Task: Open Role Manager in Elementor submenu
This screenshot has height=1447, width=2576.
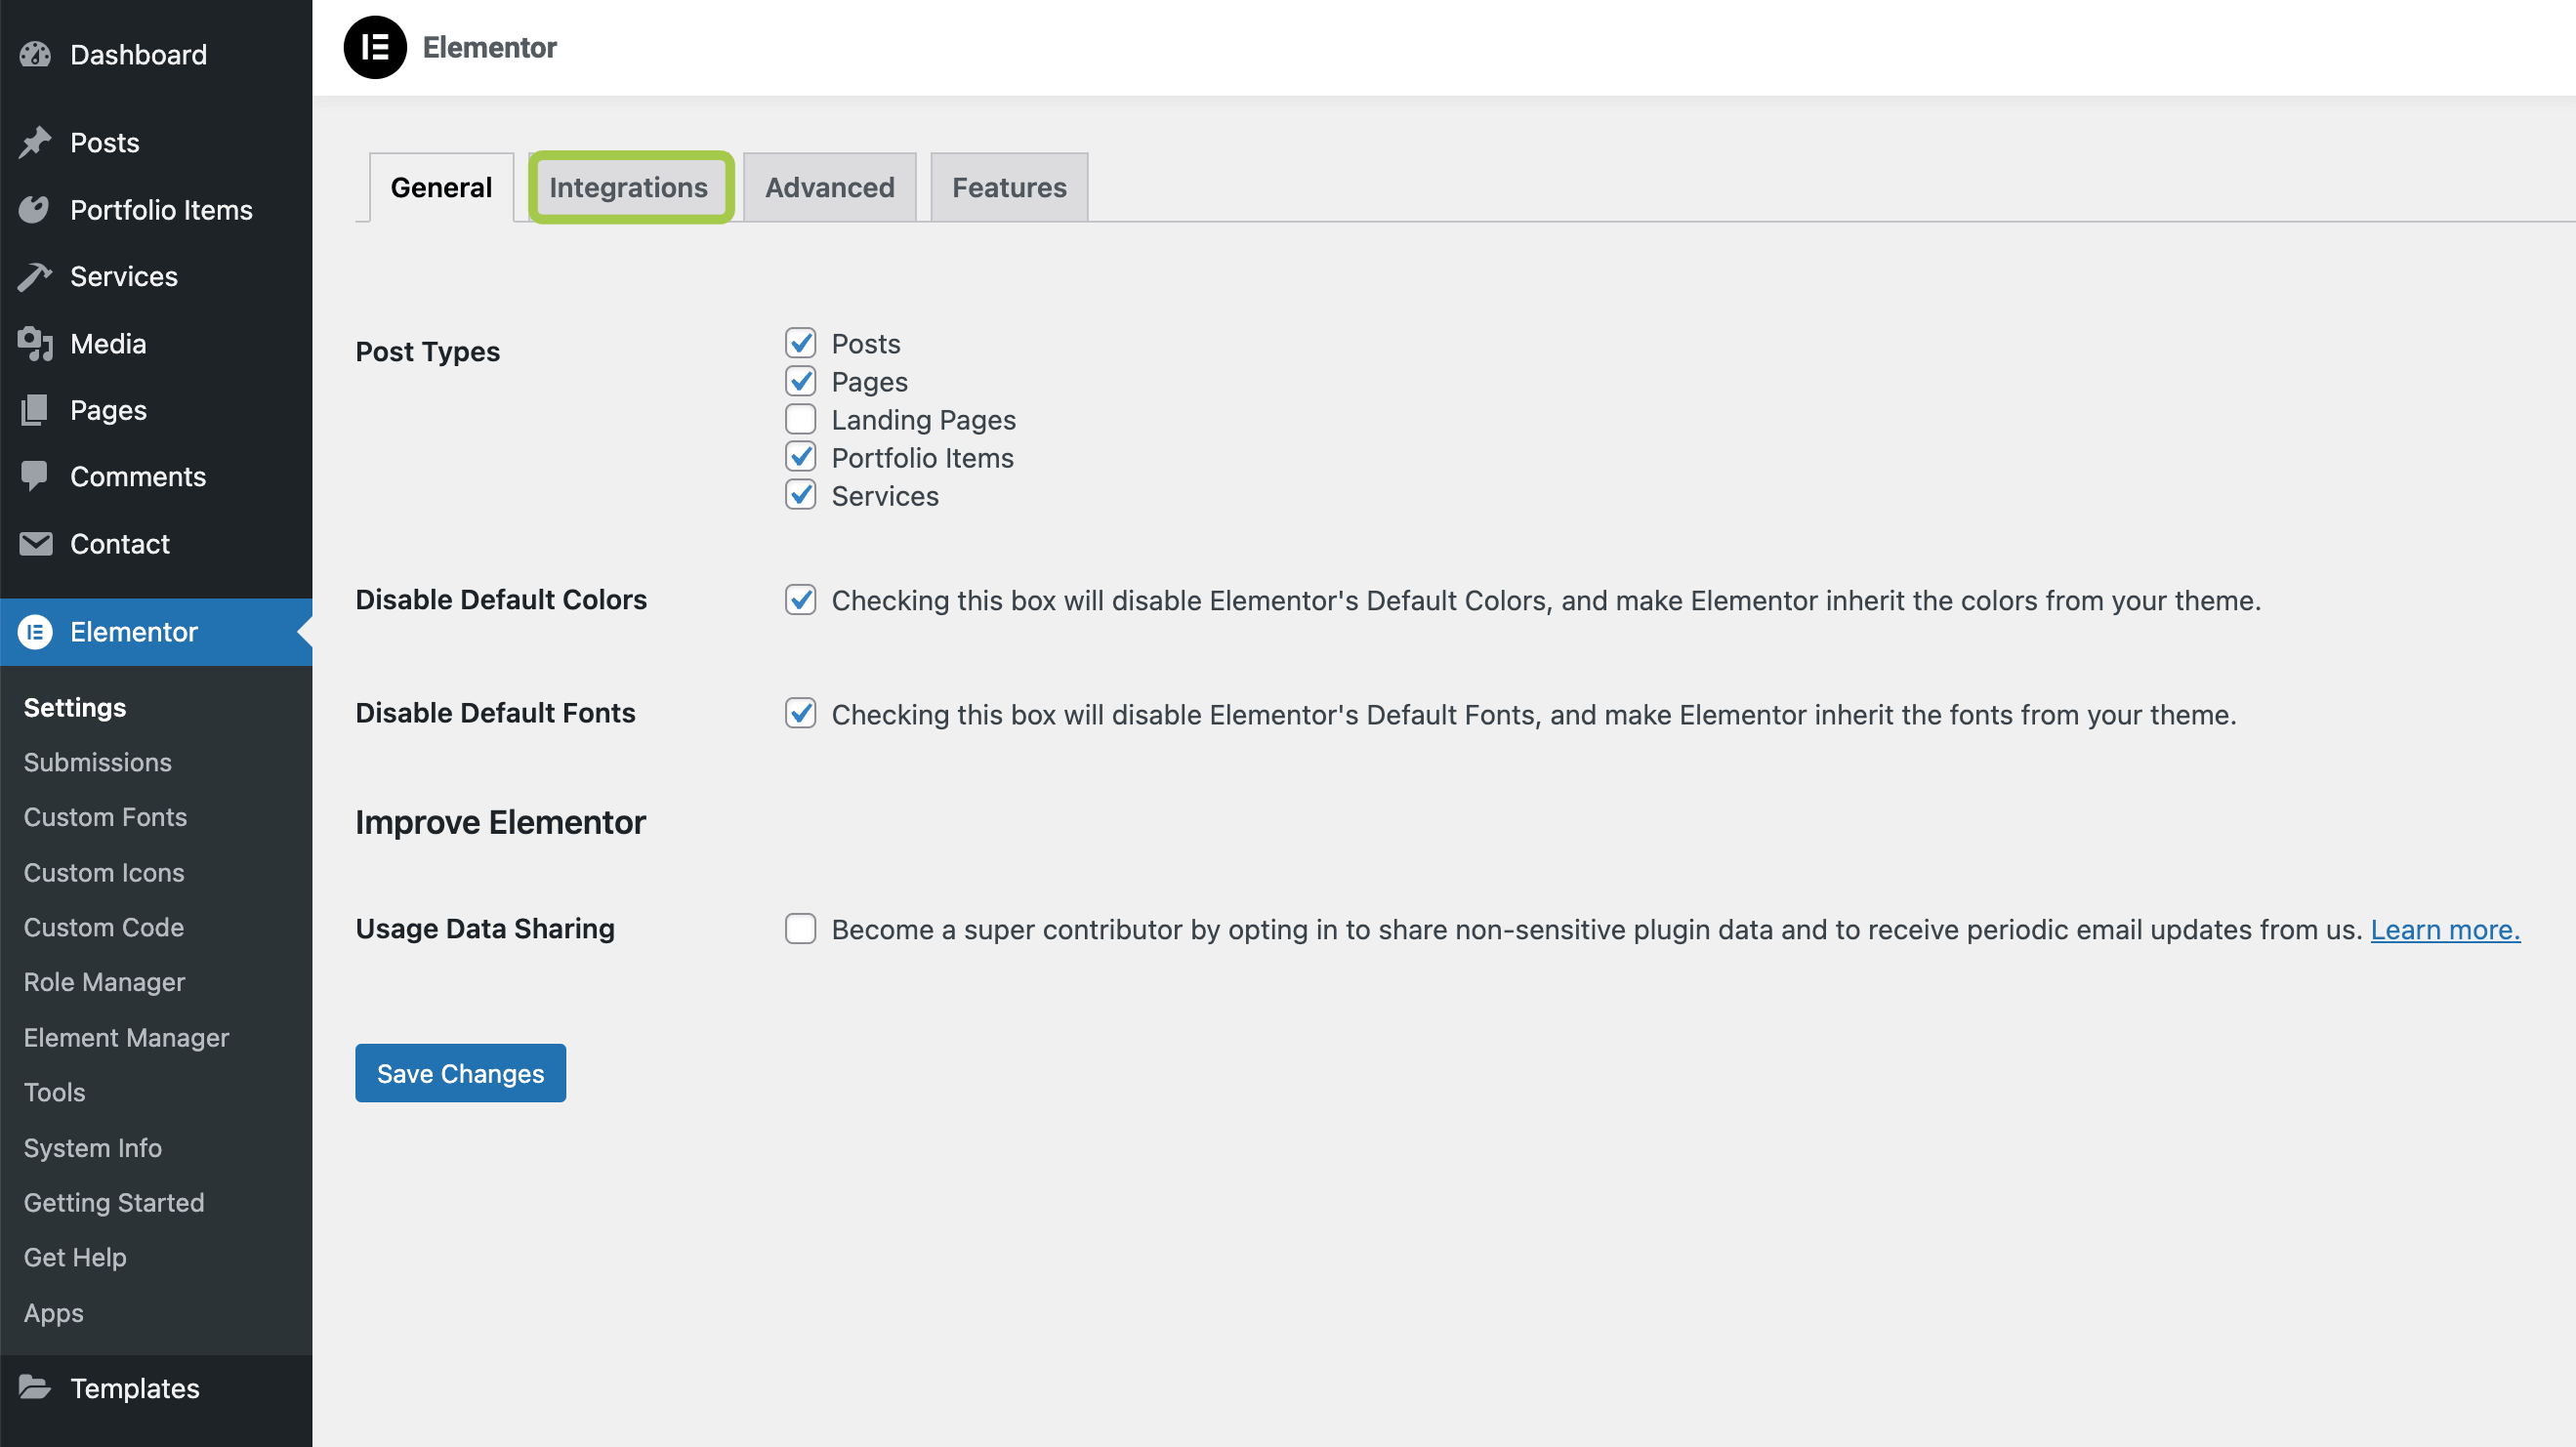Action: 104,981
